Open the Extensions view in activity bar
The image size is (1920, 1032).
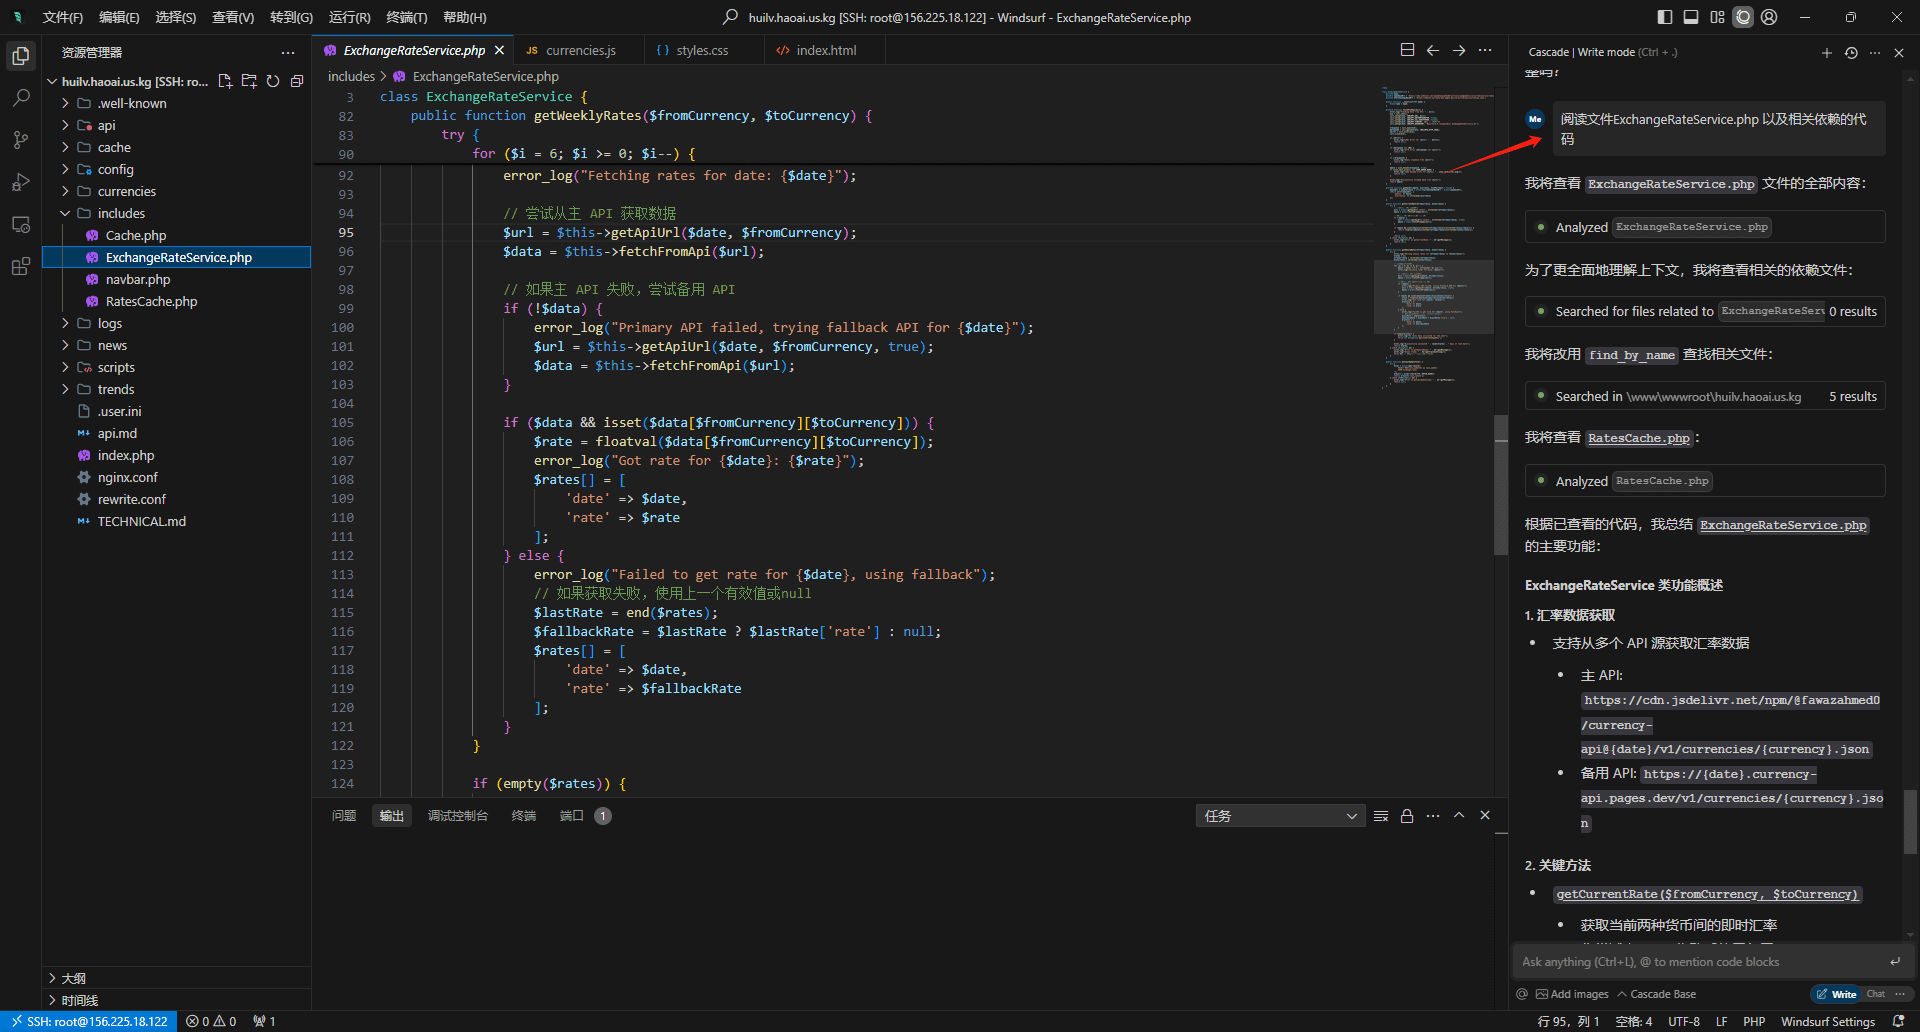(x=20, y=266)
